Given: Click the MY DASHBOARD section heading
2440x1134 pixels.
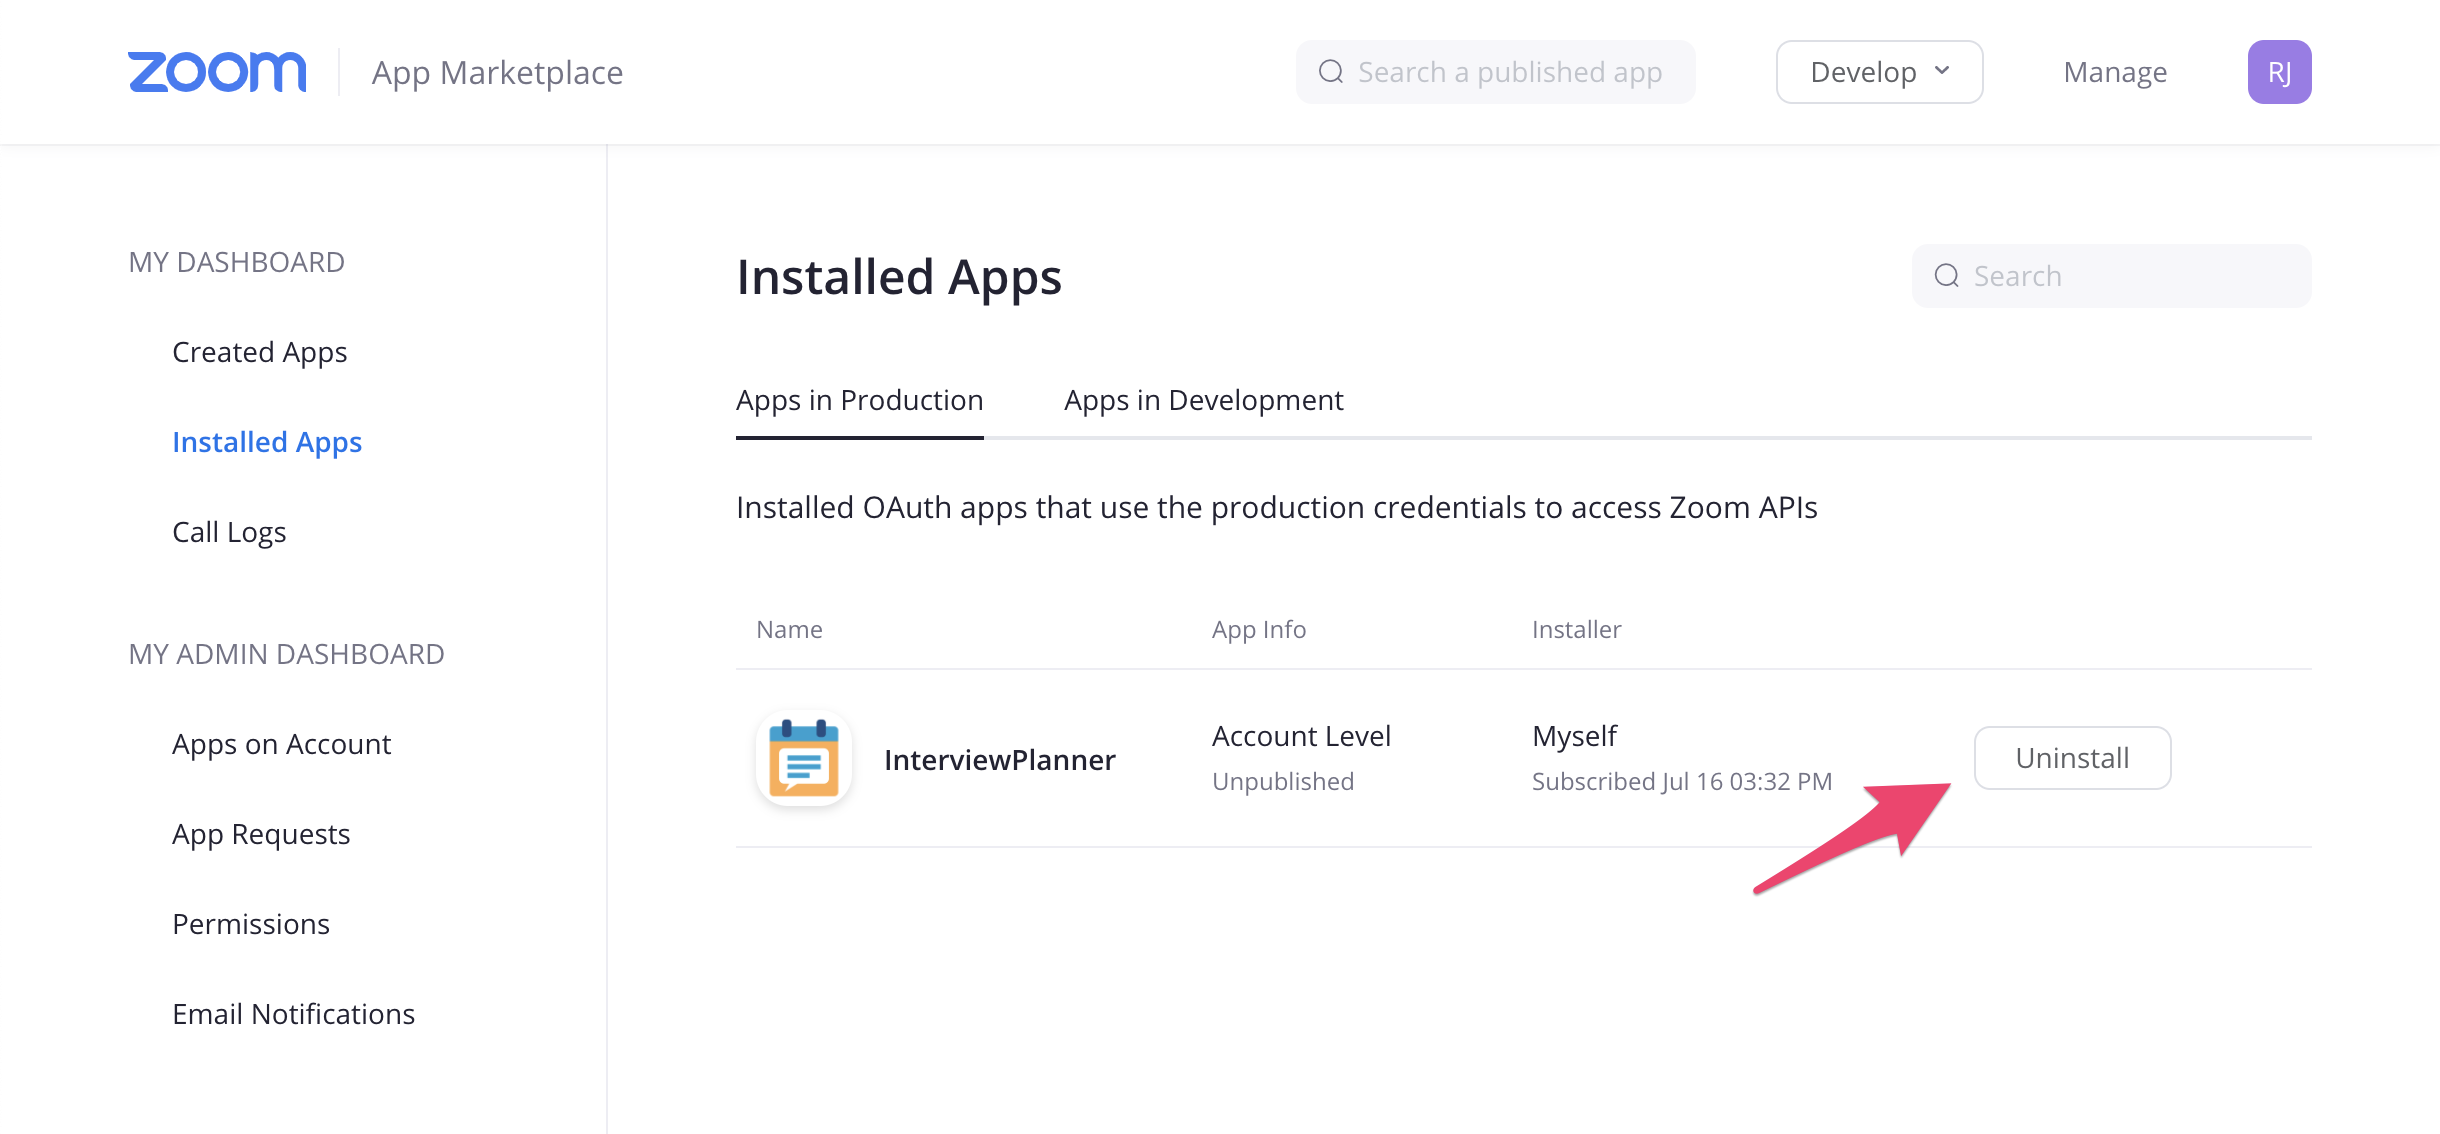Looking at the screenshot, I should coord(236,262).
